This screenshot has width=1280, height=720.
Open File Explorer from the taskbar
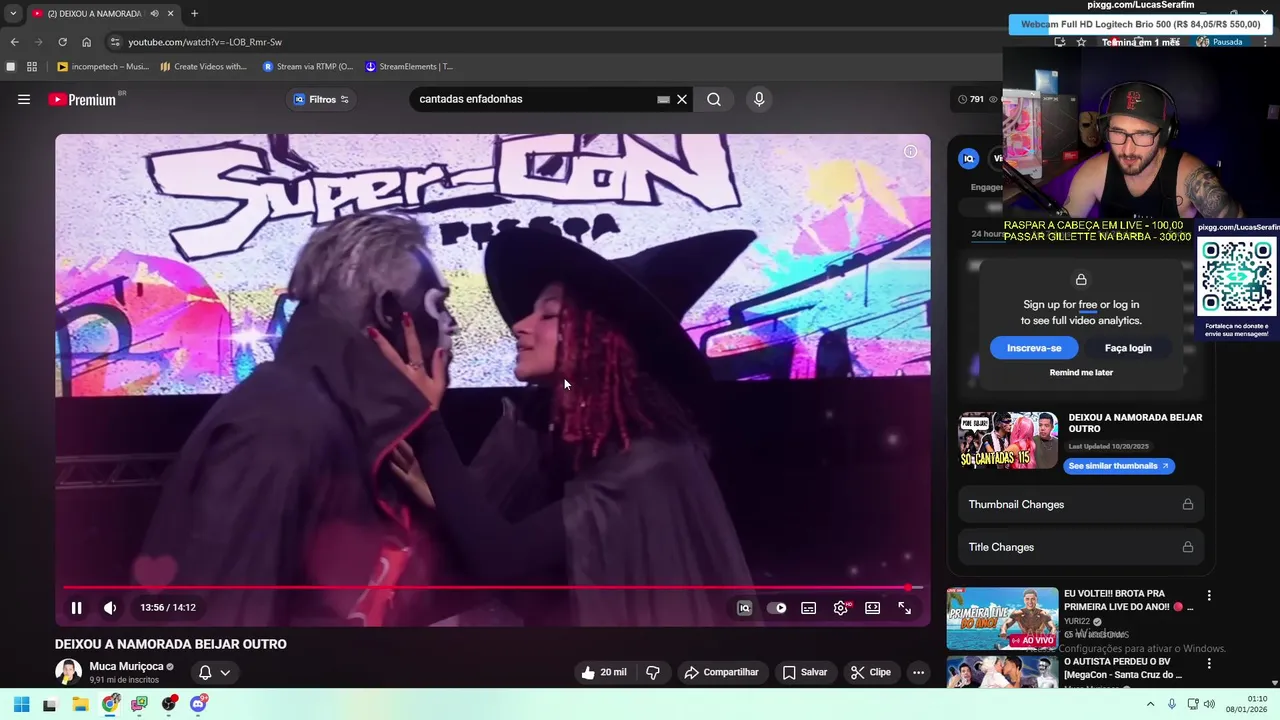pos(80,704)
